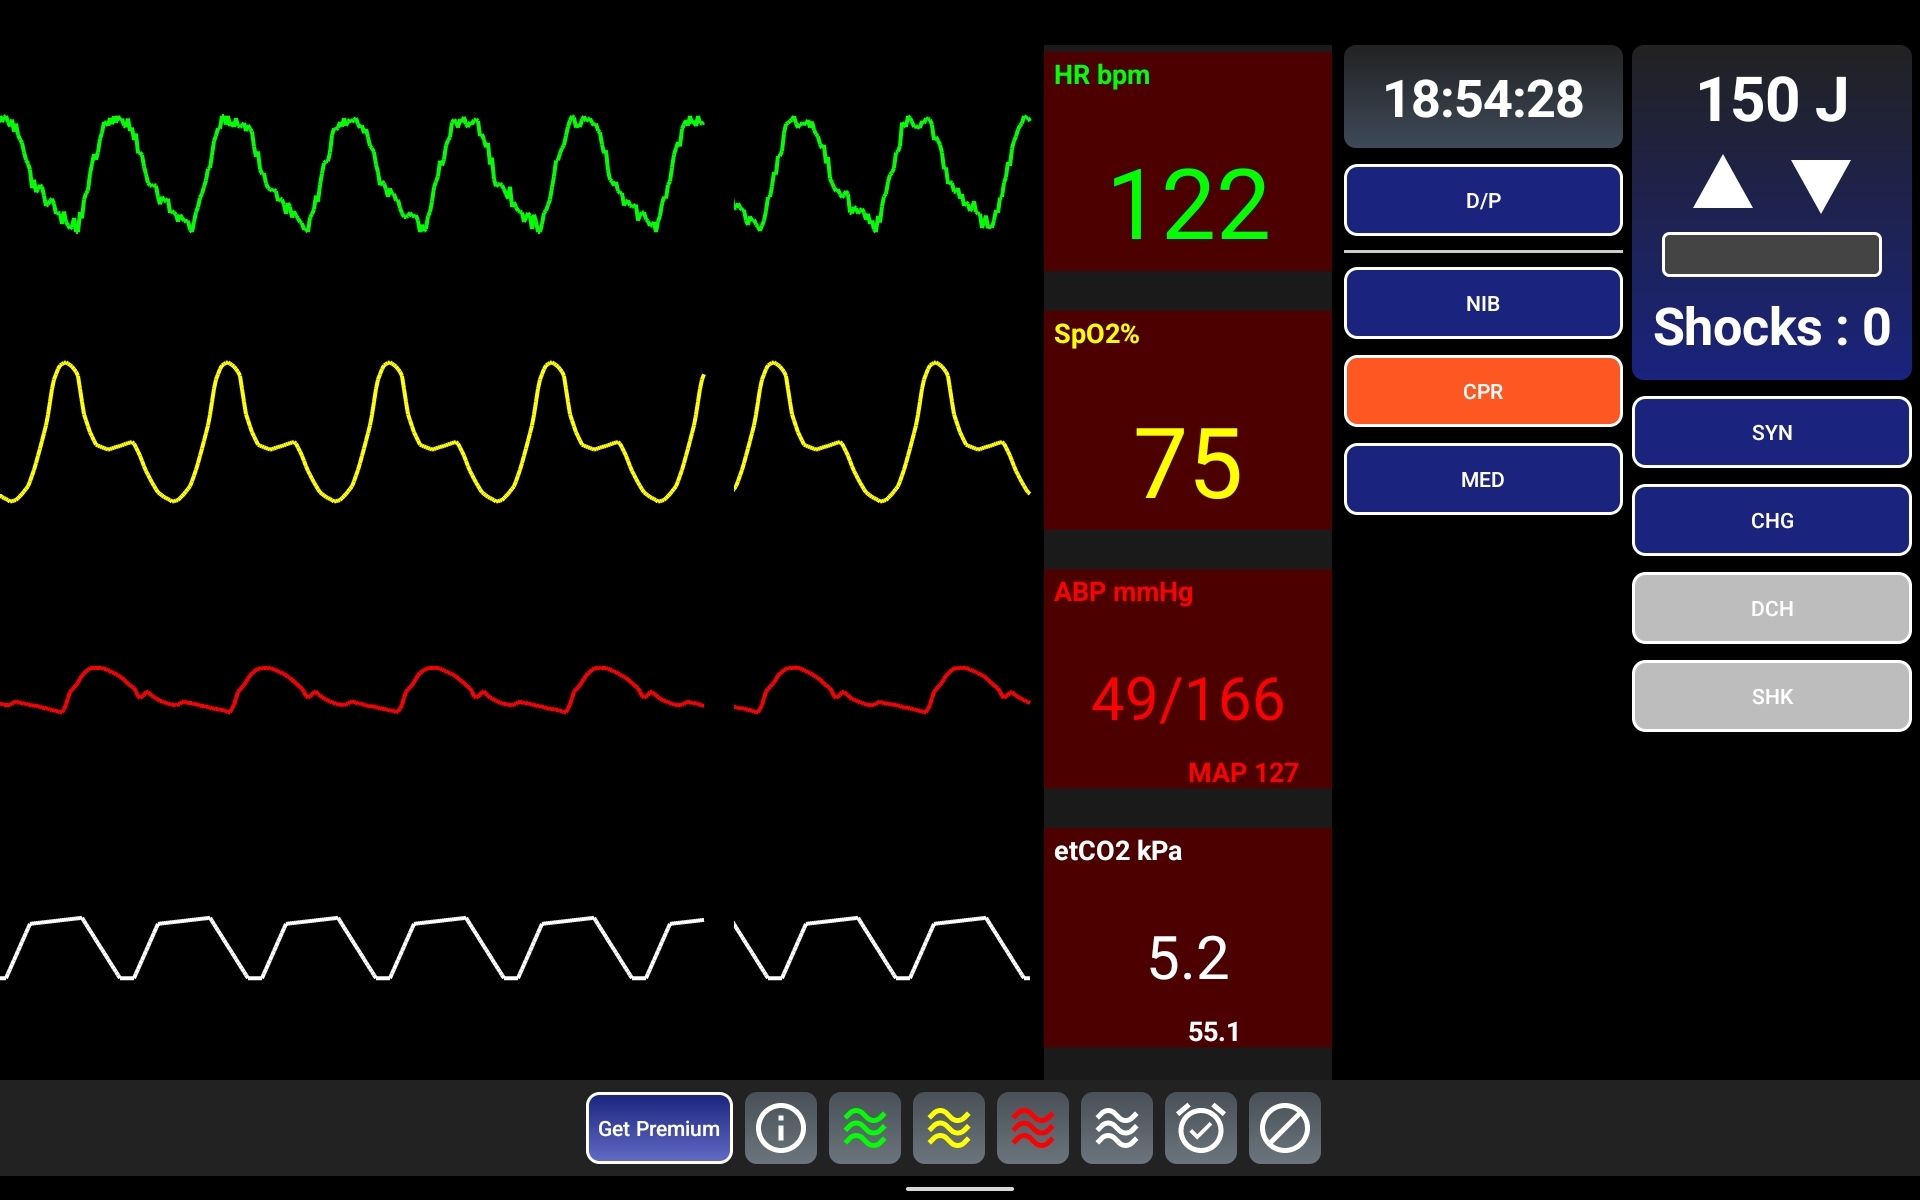
Task: Click the Get Premium button
Action: tap(658, 1128)
